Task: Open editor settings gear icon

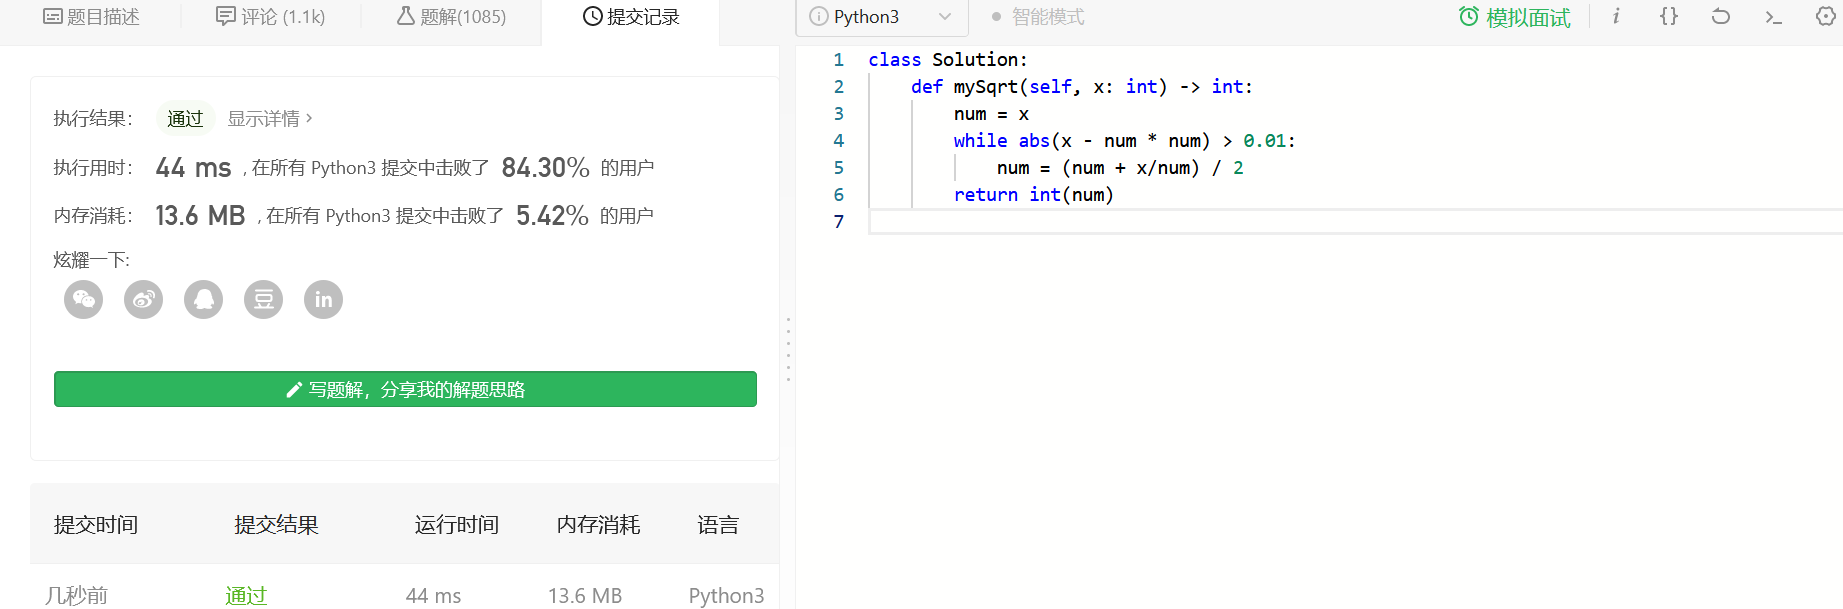Action: (1826, 16)
